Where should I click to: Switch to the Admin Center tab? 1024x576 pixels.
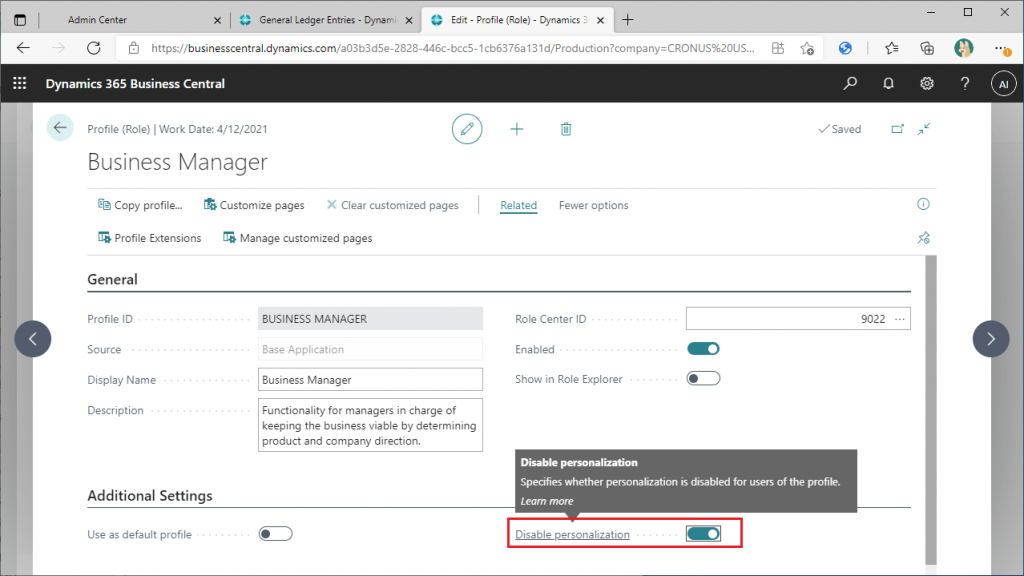pos(129,20)
